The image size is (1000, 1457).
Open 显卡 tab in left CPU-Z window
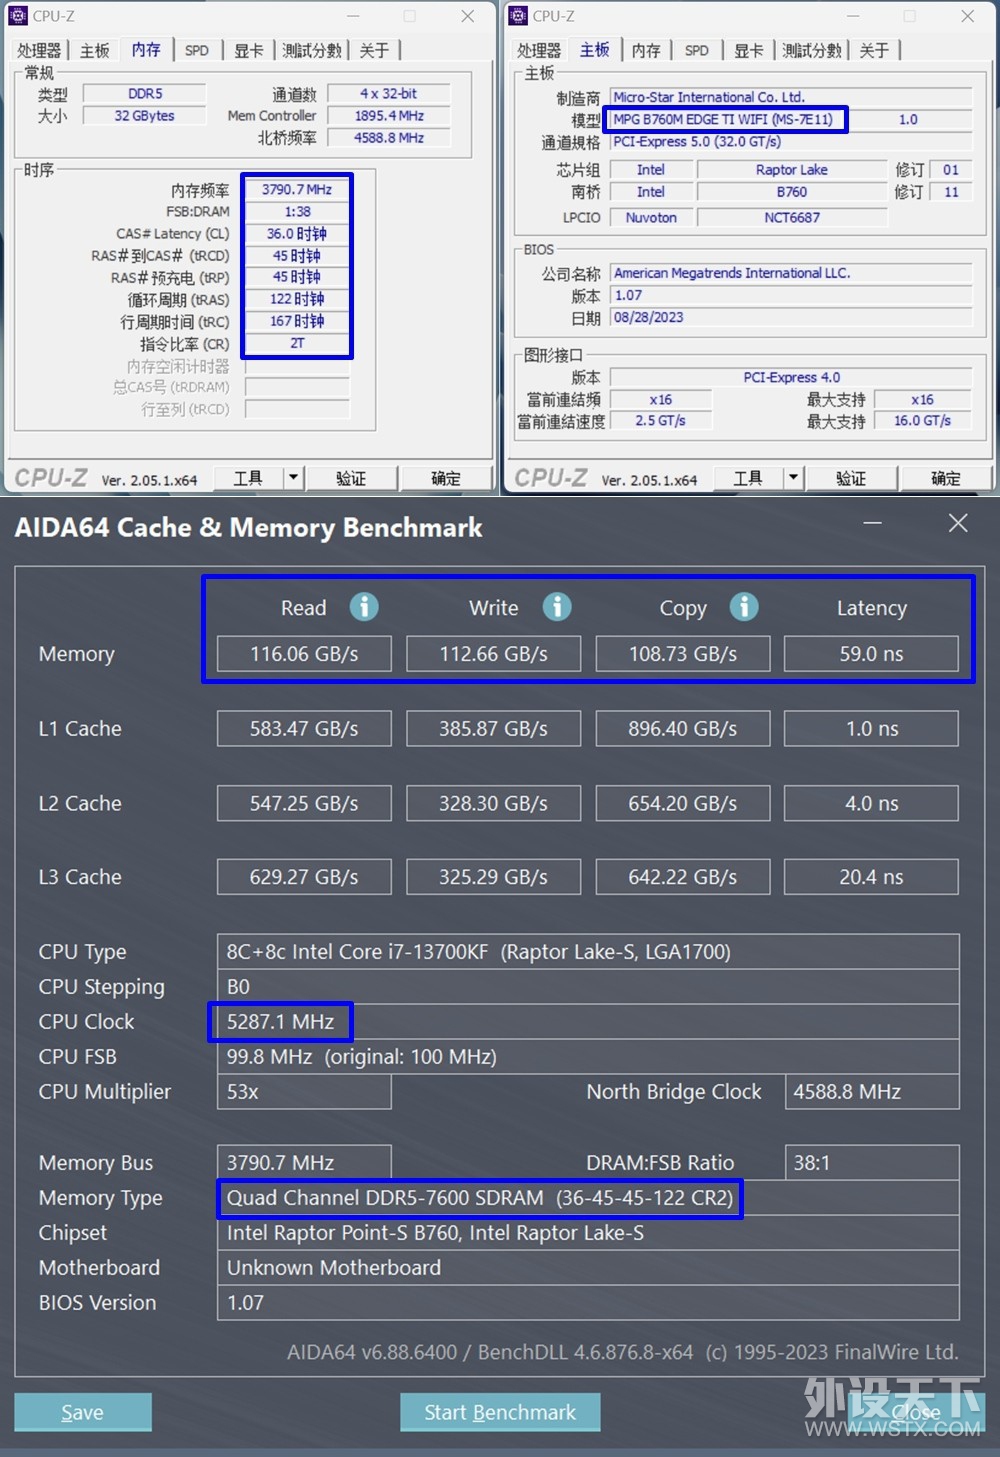[x=248, y=50]
